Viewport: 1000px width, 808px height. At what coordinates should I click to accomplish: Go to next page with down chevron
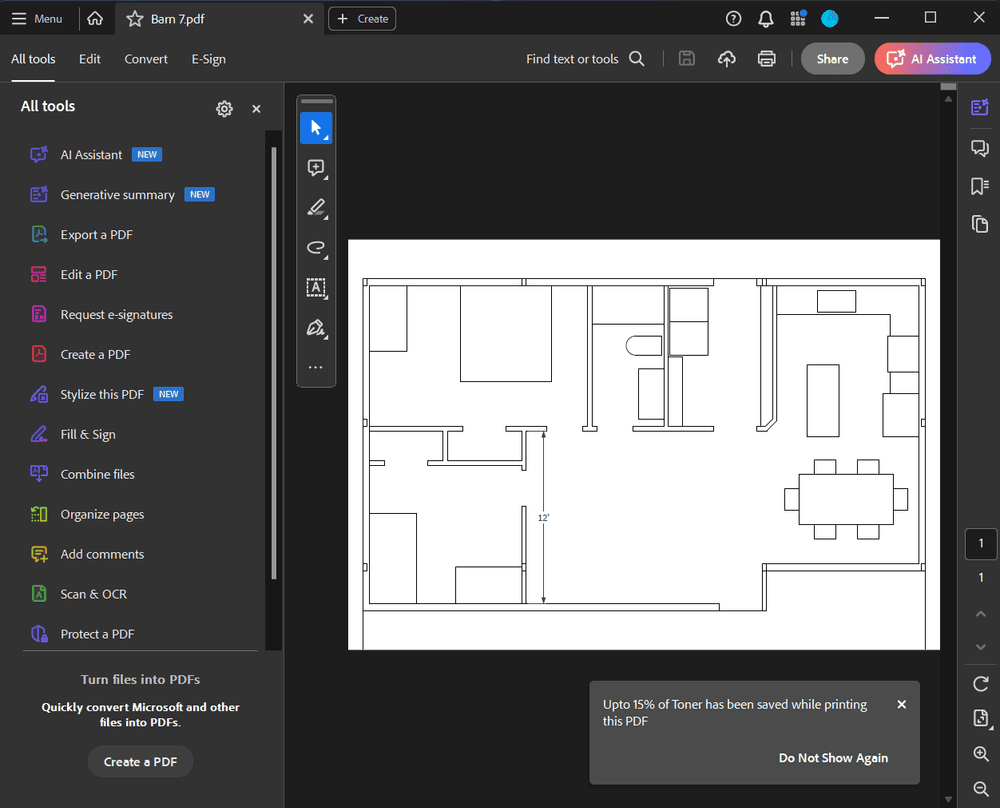[980, 647]
